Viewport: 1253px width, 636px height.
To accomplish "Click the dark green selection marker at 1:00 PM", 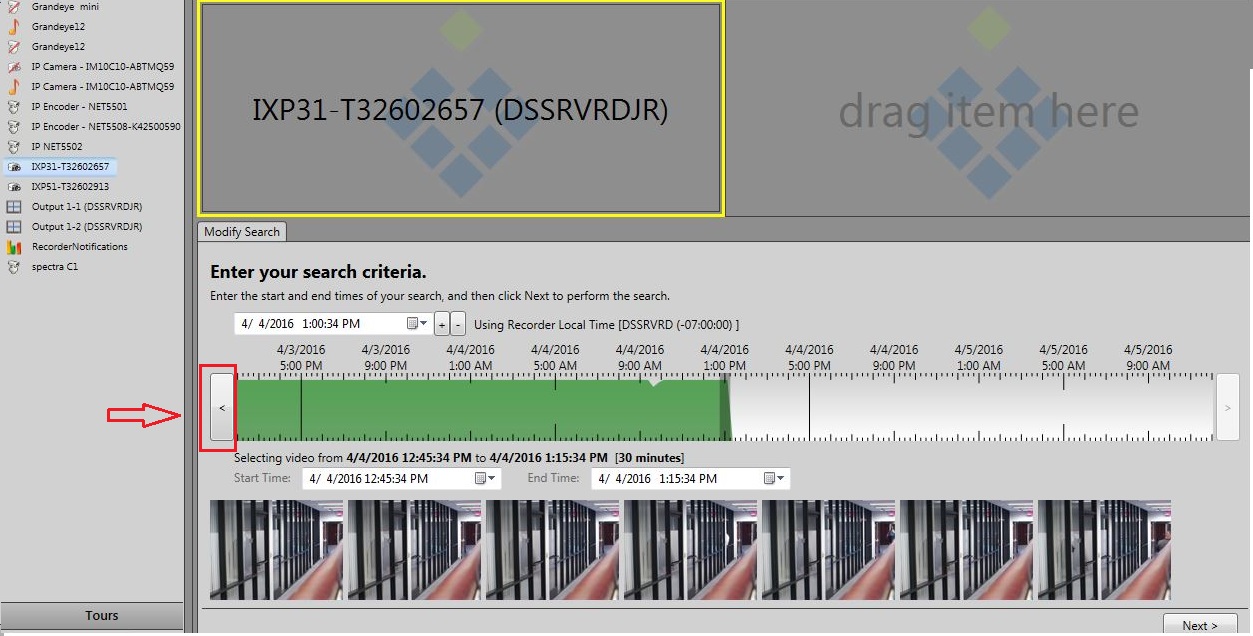I will 725,409.
